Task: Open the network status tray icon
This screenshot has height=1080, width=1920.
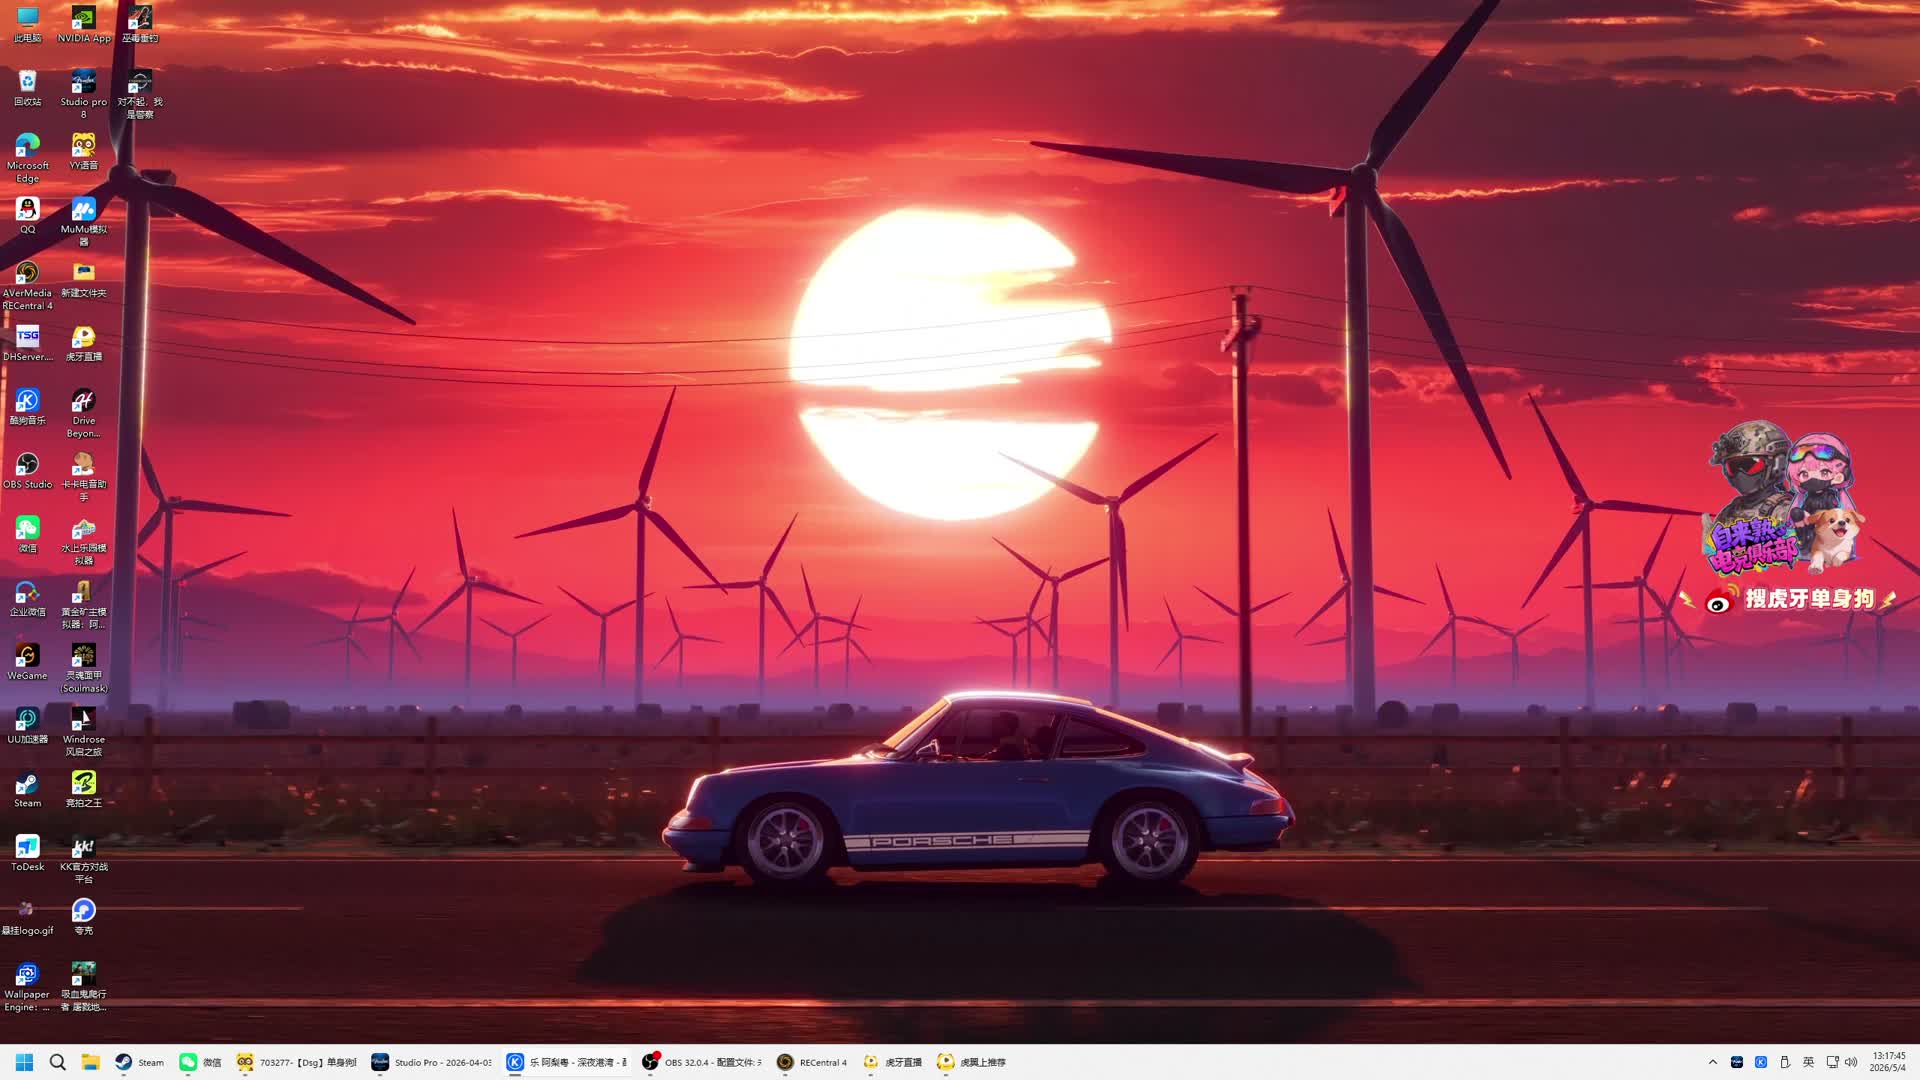Action: [1832, 1062]
